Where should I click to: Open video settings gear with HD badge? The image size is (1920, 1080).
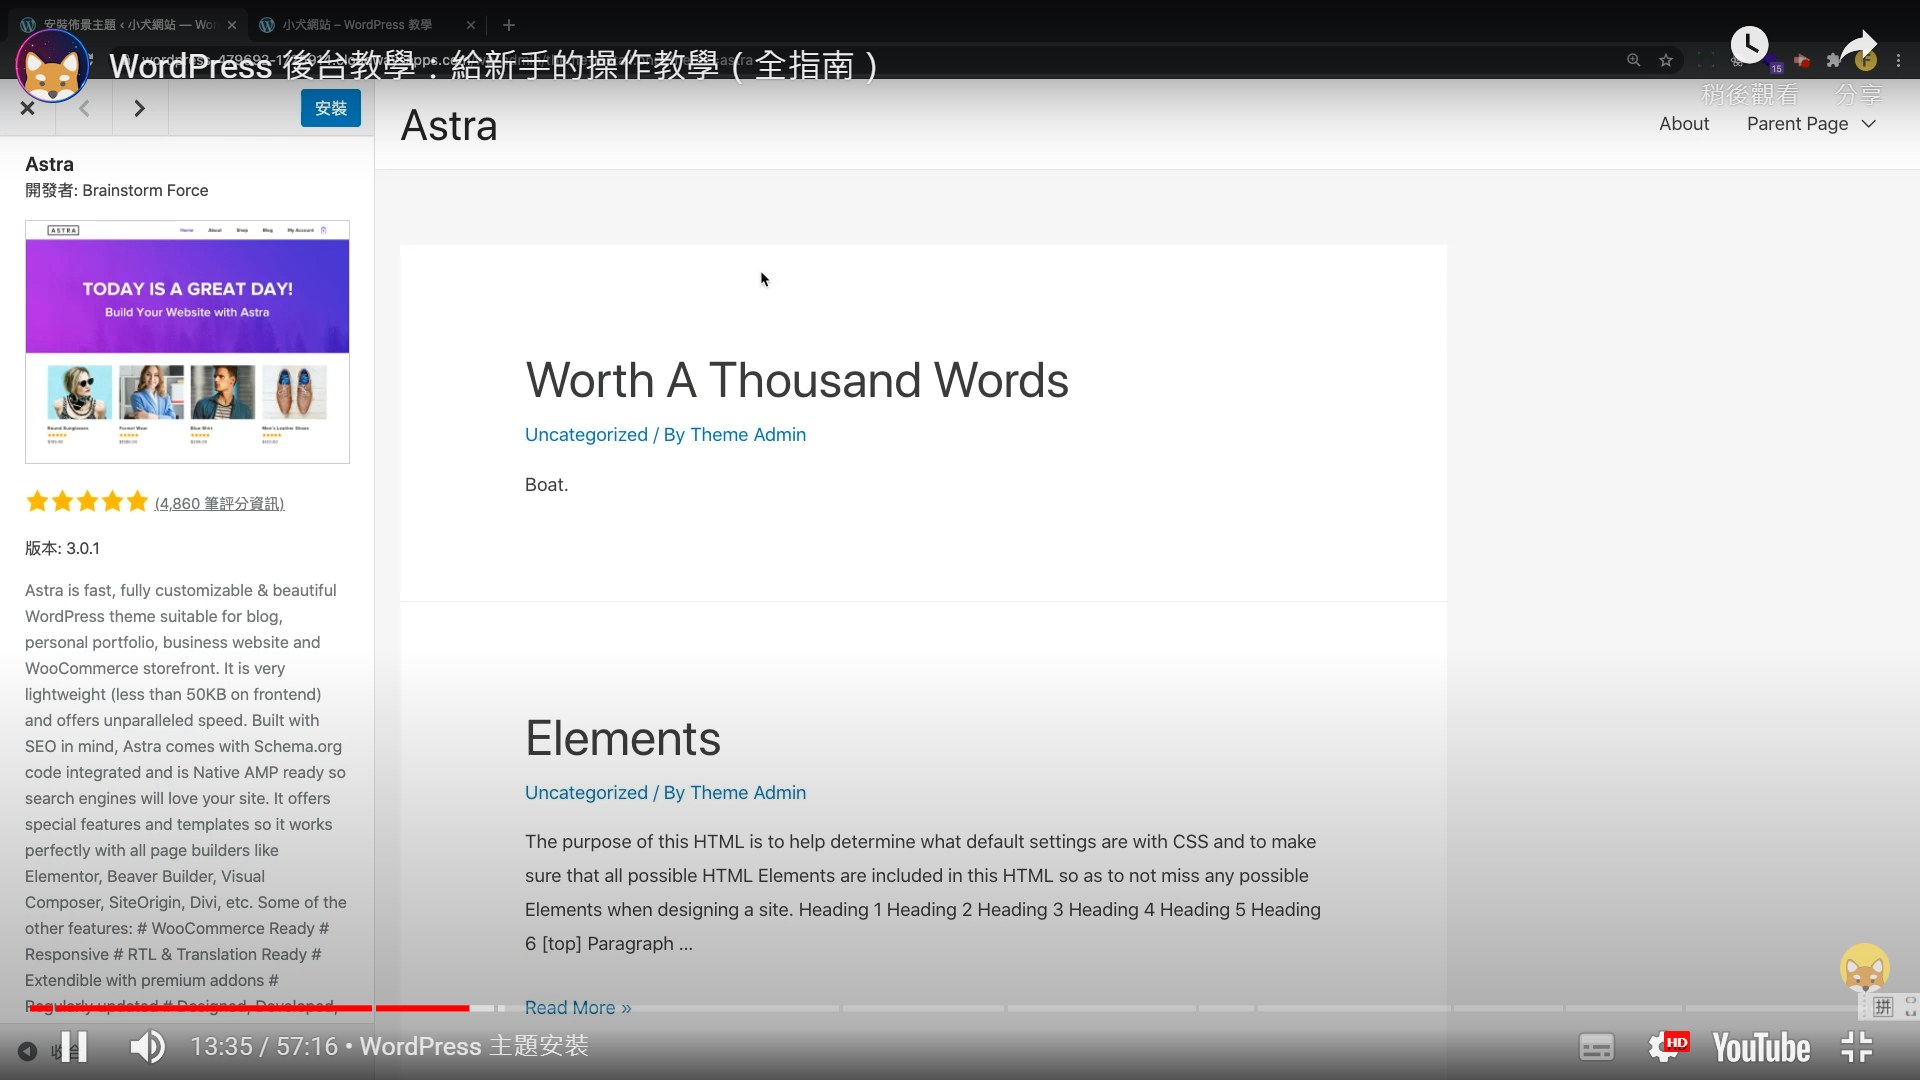coord(1667,1047)
